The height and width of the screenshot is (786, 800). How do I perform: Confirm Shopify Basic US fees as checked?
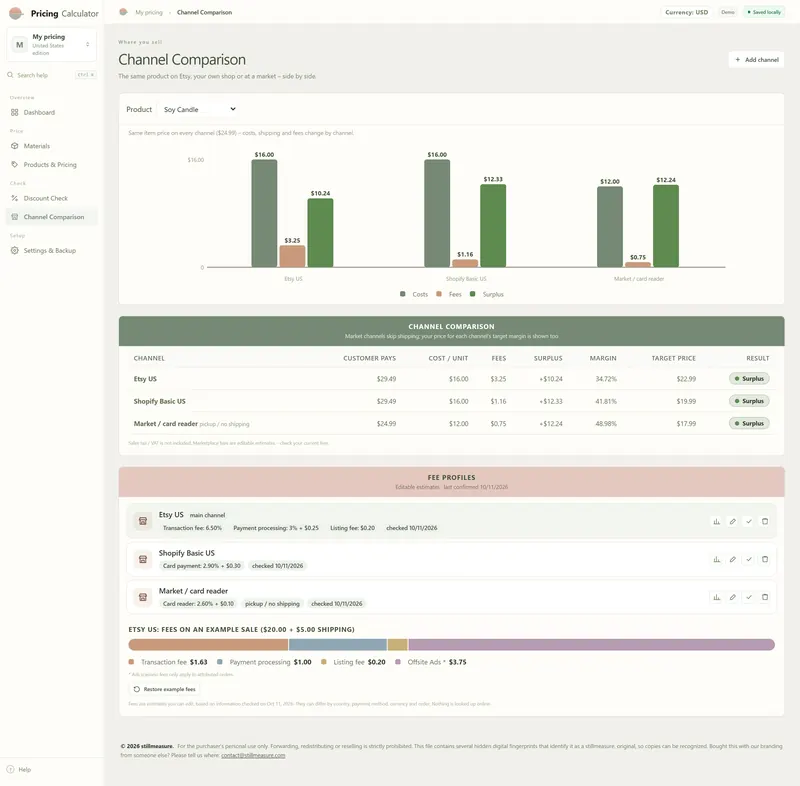[x=748, y=559]
